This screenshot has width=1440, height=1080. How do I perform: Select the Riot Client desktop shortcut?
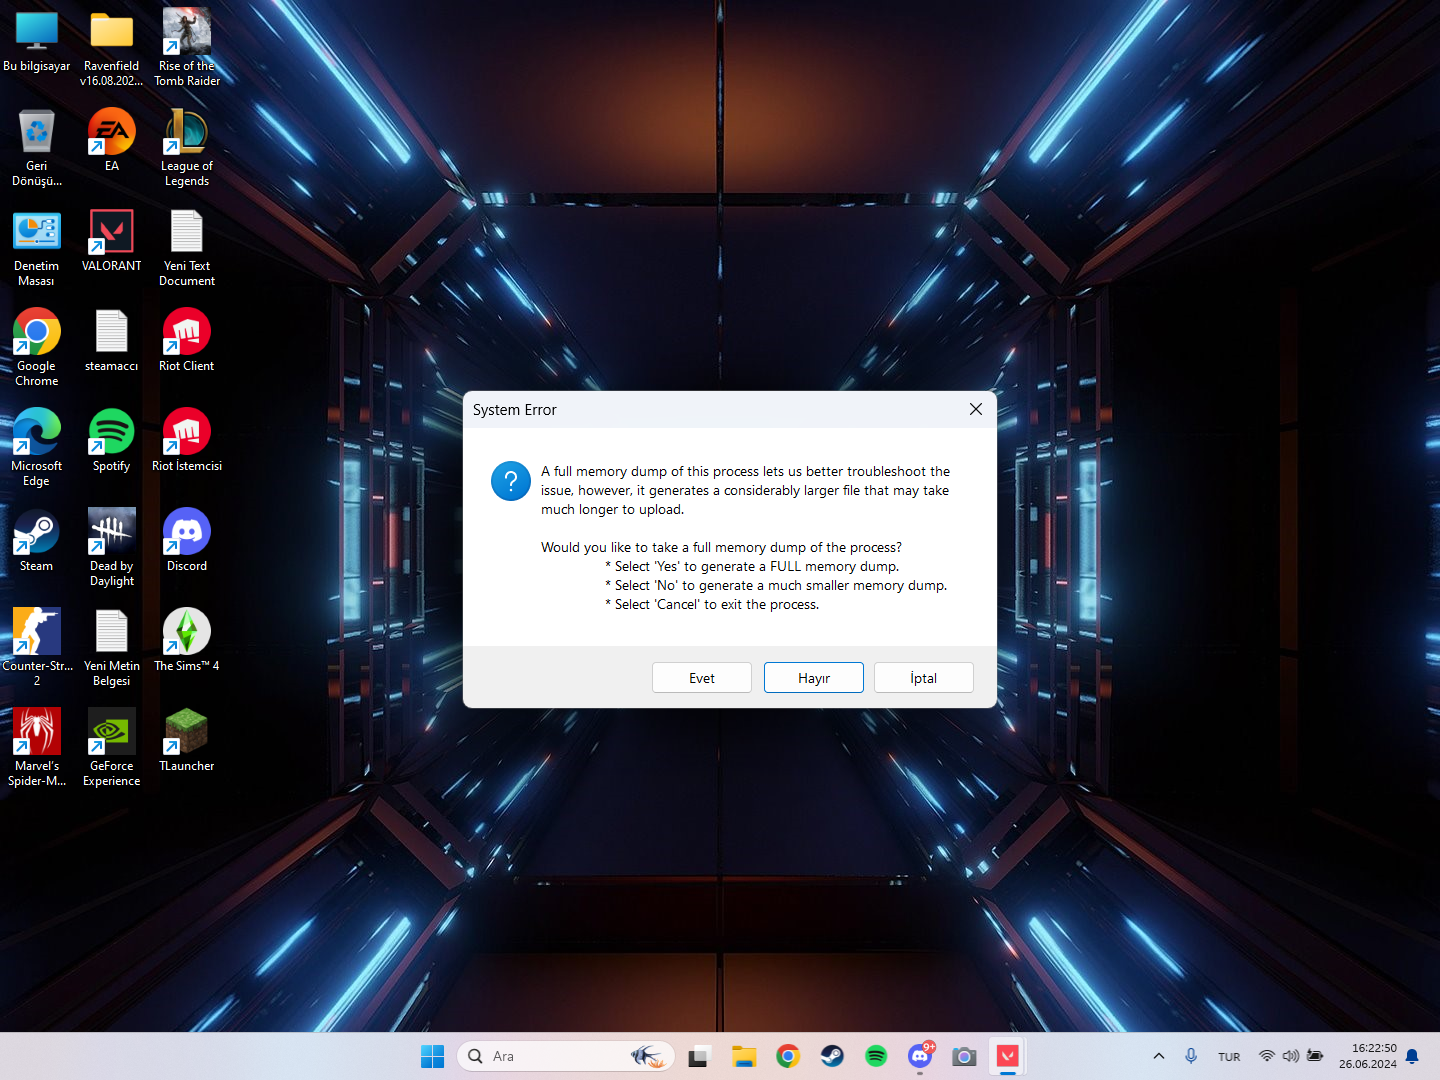[187, 340]
